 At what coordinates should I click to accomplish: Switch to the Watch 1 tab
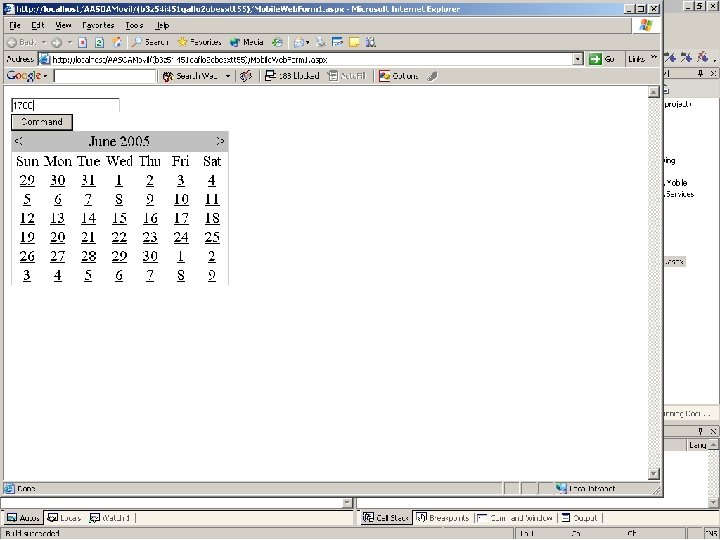coord(110,518)
